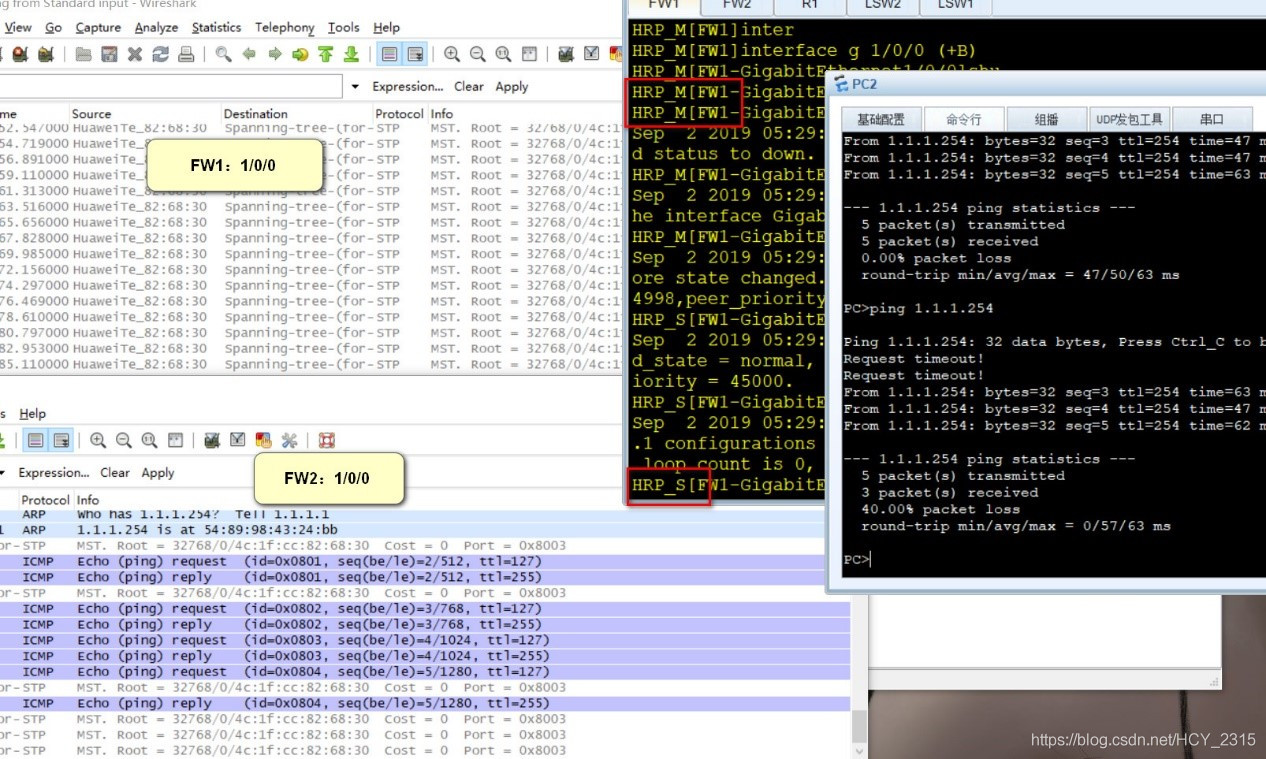Switch to the 基础配置 tab in PC2
The width and height of the screenshot is (1266, 759).
pyautogui.click(x=881, y=119)
